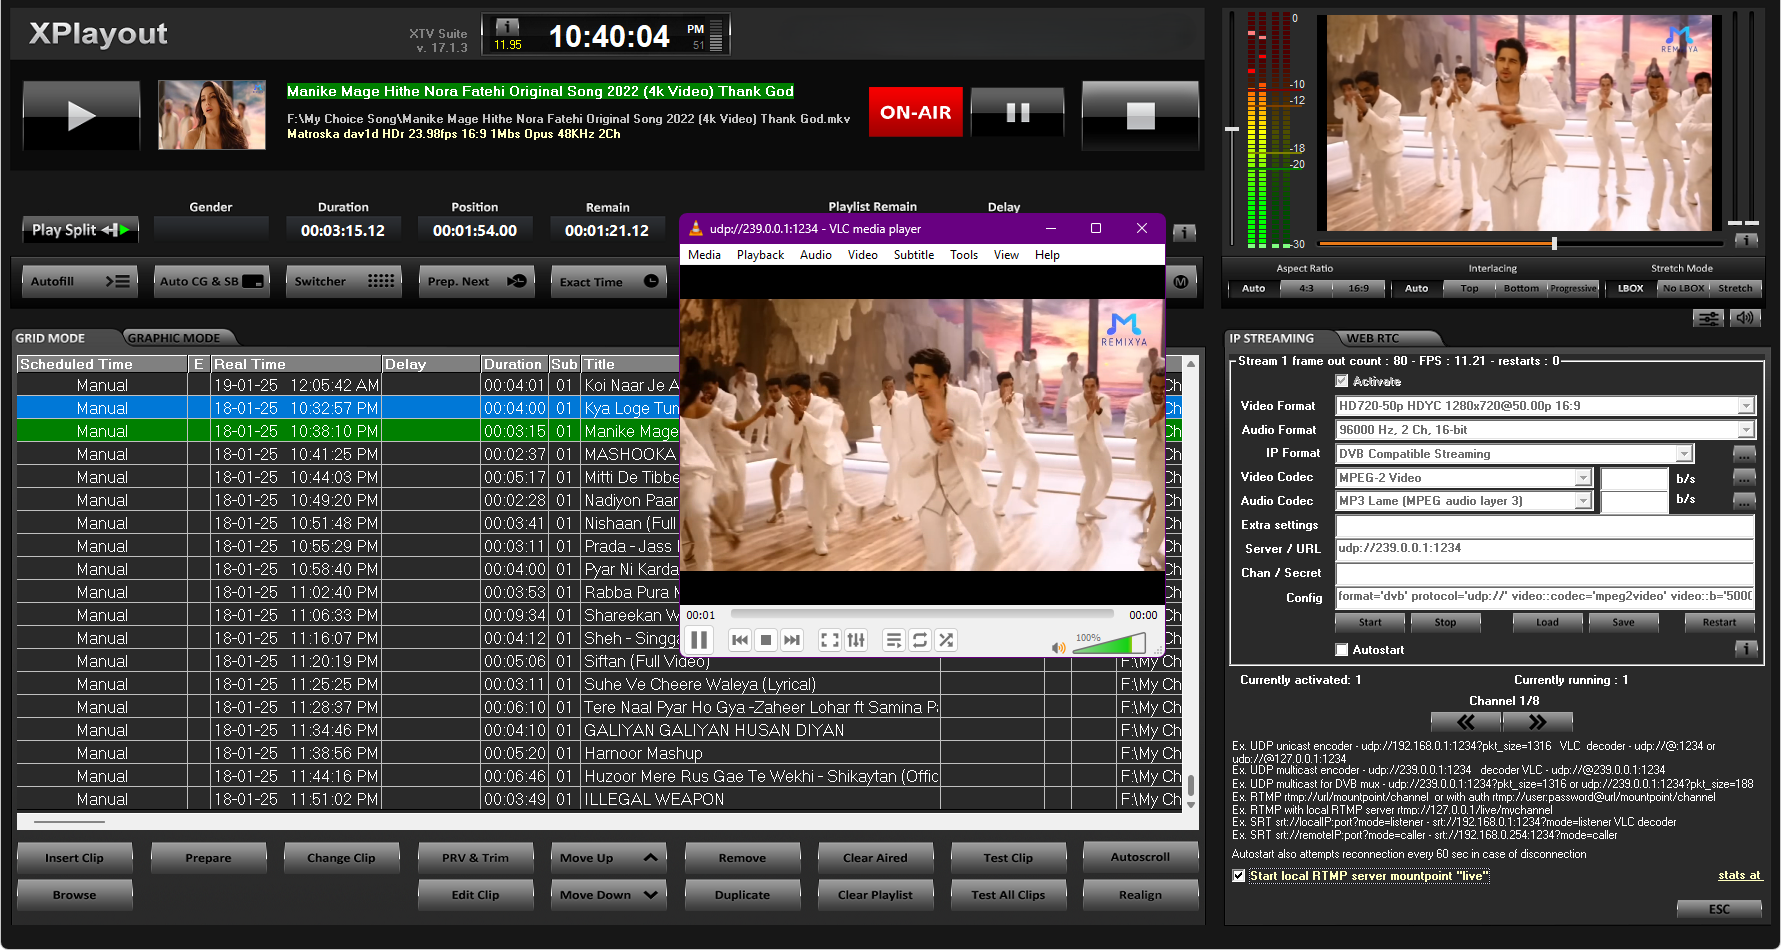Click the info icon under the preview monitor

tap(1746, 241)
